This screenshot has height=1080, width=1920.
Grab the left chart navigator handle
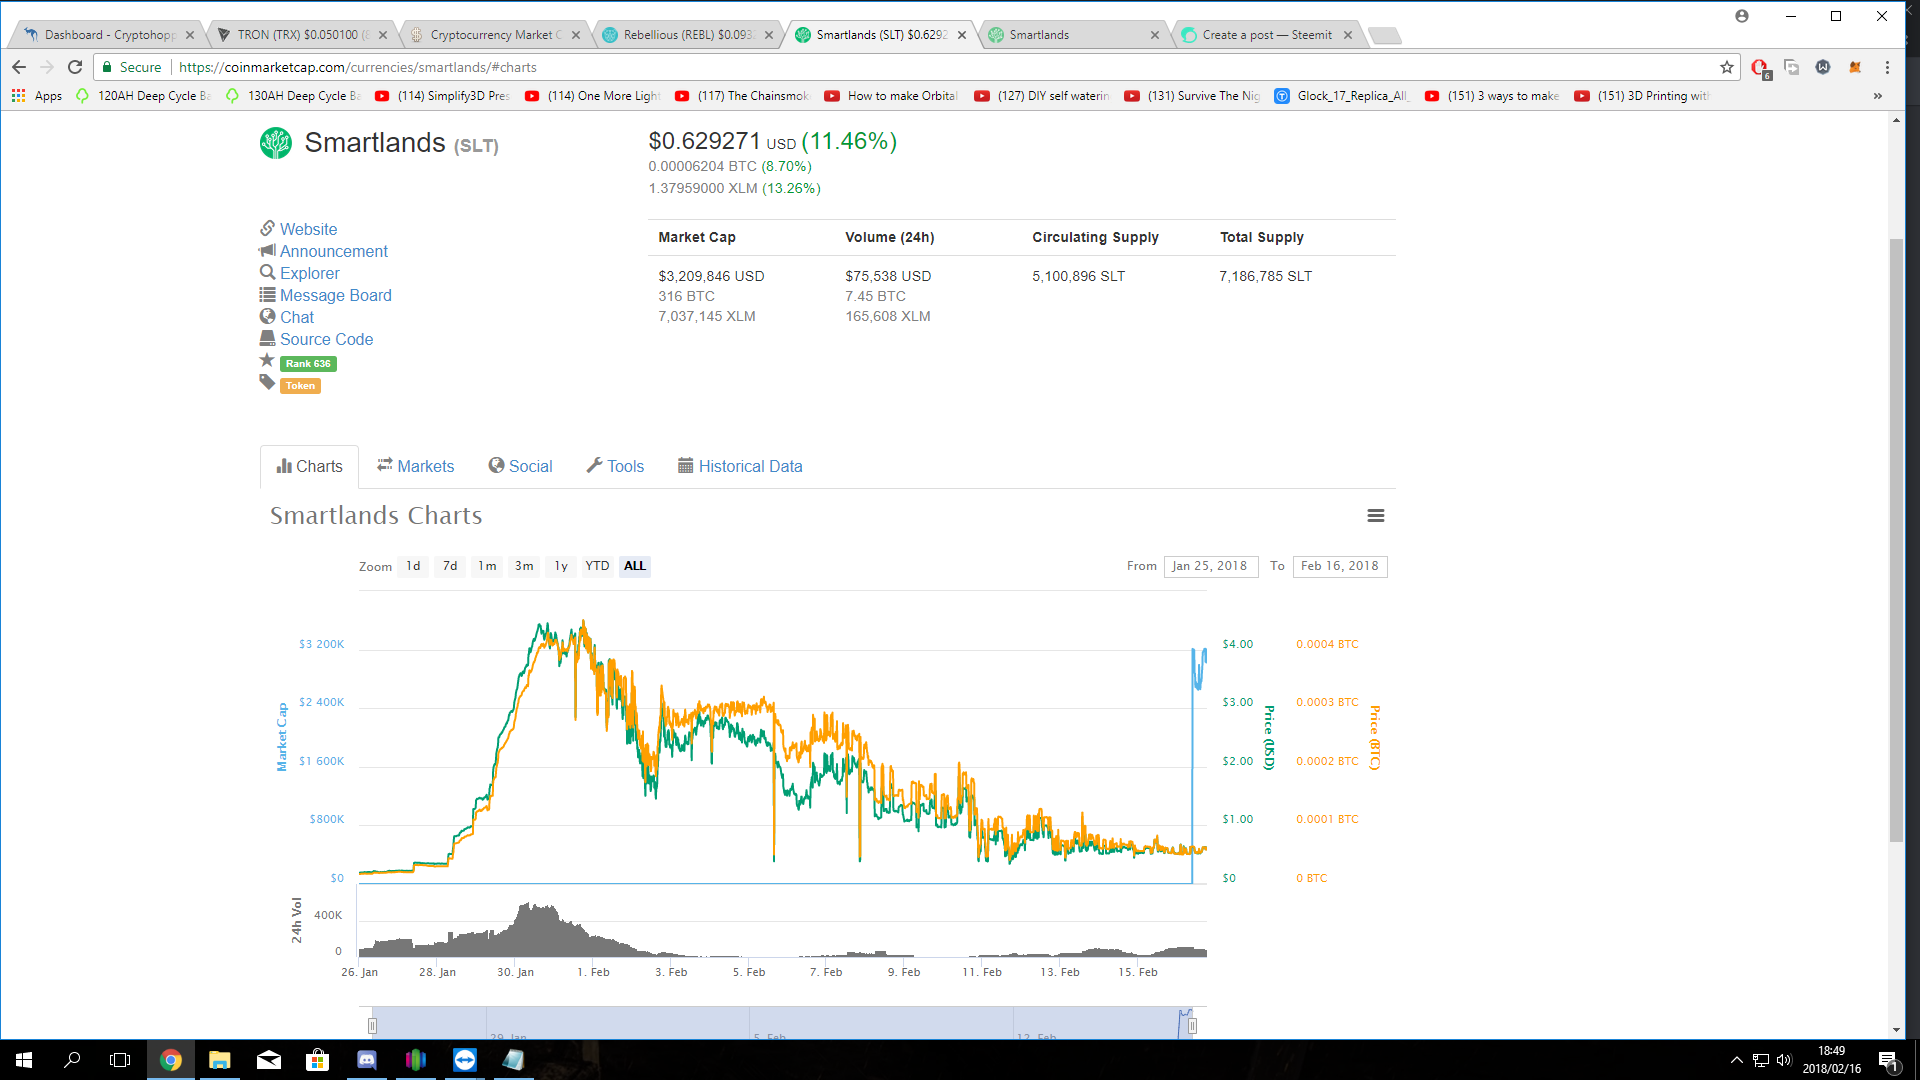pyautogui.click(x=372, y=1025)
